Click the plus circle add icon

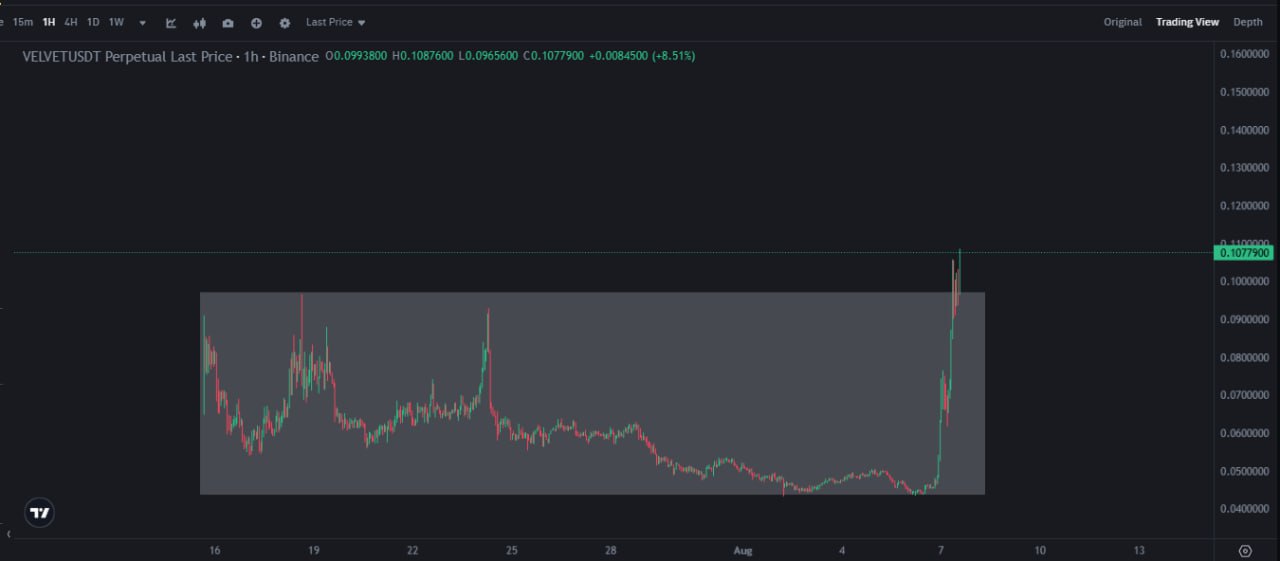257,22
